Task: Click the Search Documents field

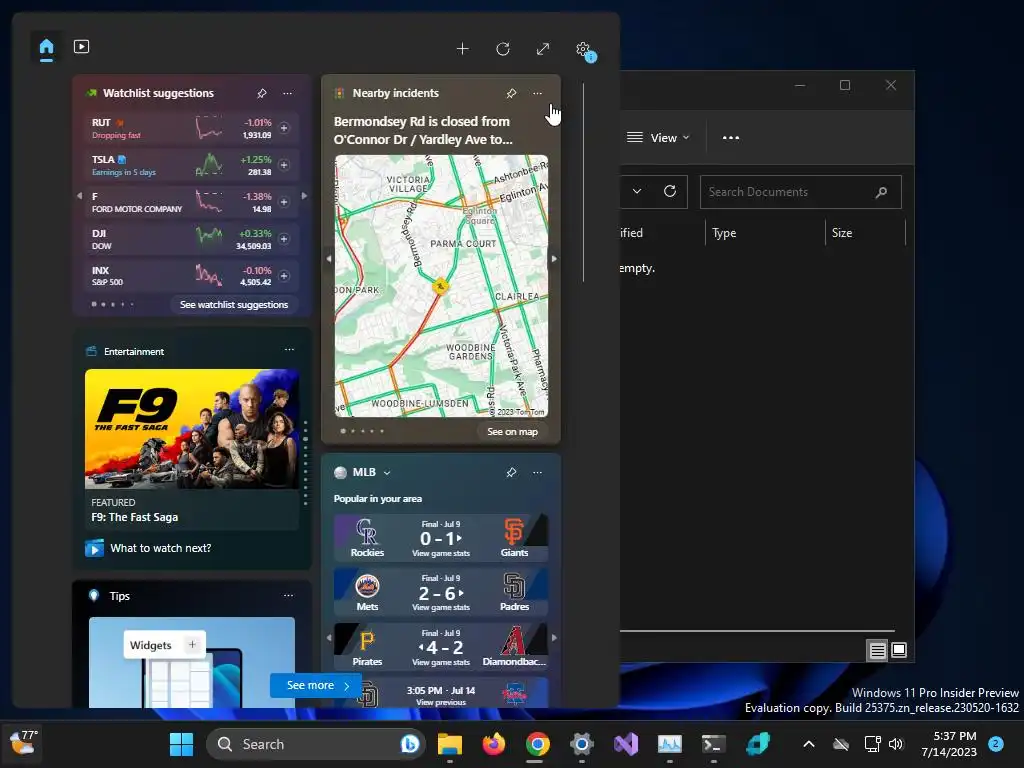Action: pyautogui.click(x=801, y=192)
